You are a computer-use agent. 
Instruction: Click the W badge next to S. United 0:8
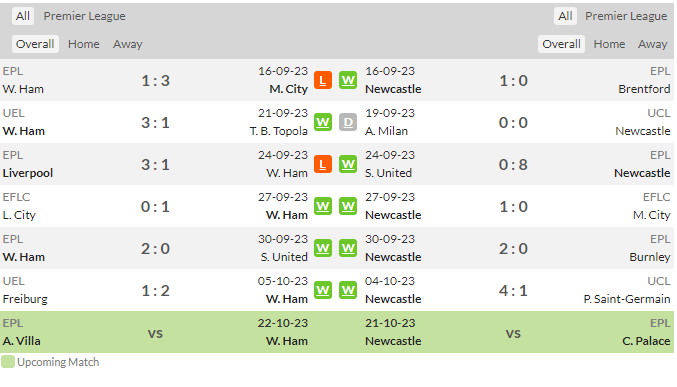click(348, 164)
